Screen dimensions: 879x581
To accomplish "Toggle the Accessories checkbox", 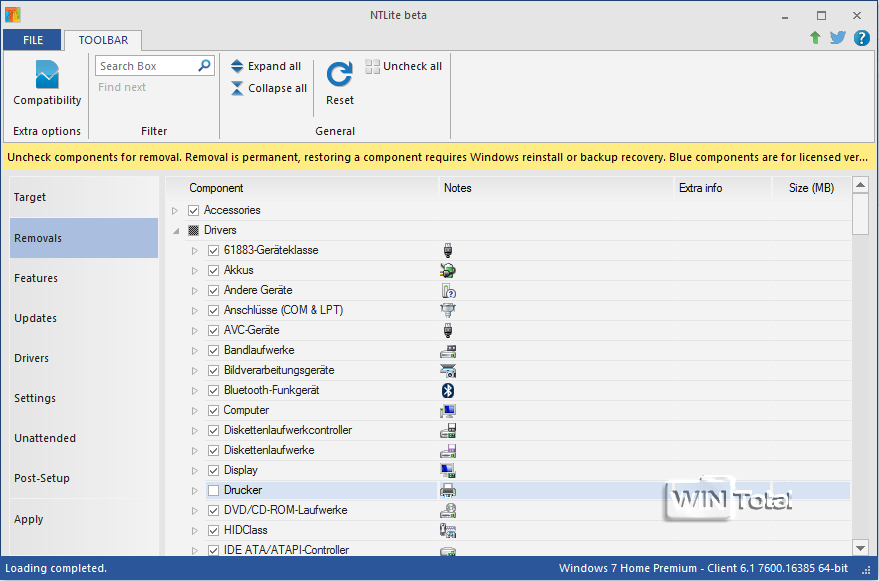I will tap(193, 210).
